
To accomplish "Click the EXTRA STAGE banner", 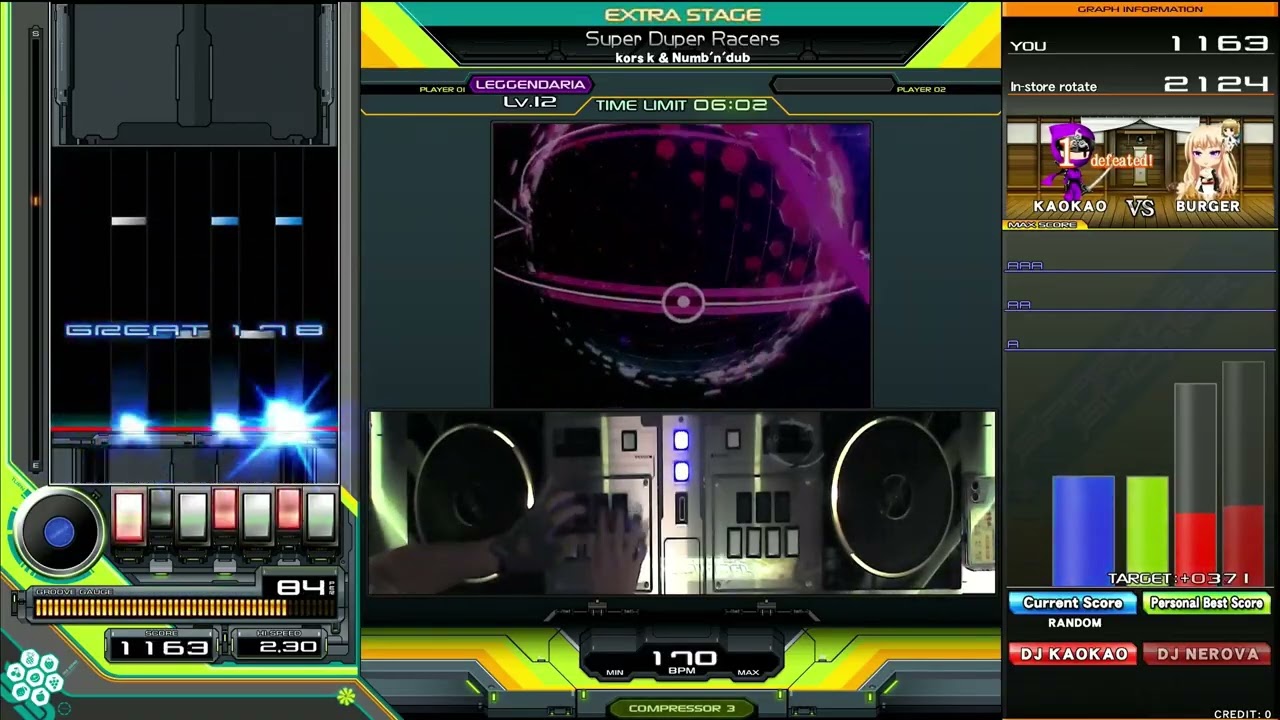I will coord(683,15).
